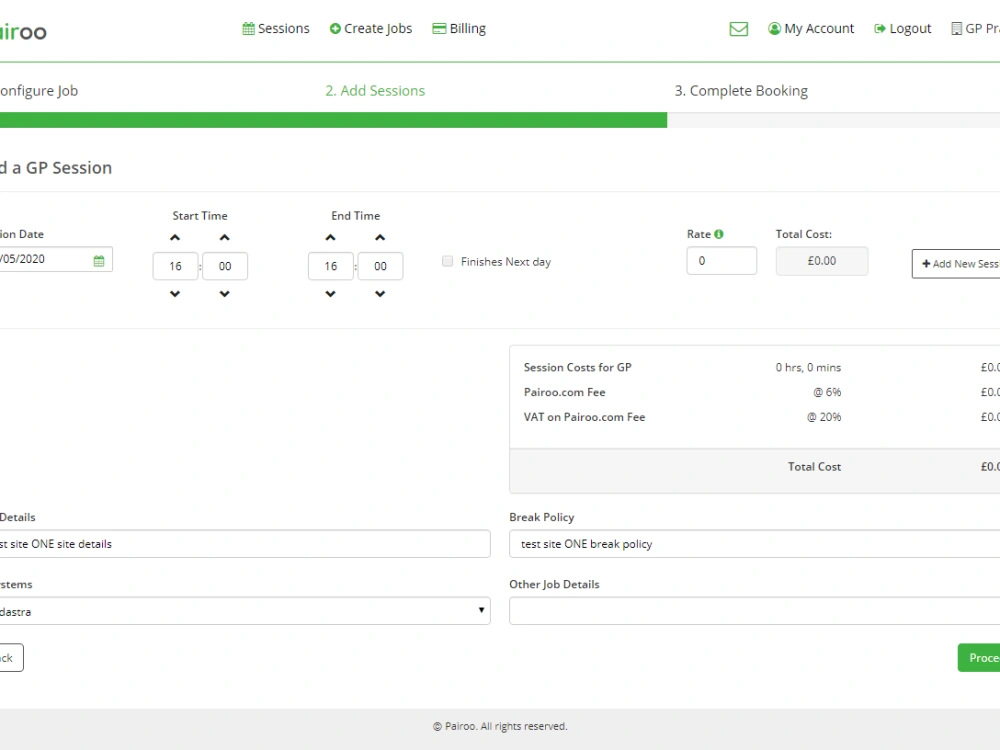Tick the Finishes Next day checkbox
This screenshot has height=750, width=1000.
click(x=448, y=261)
